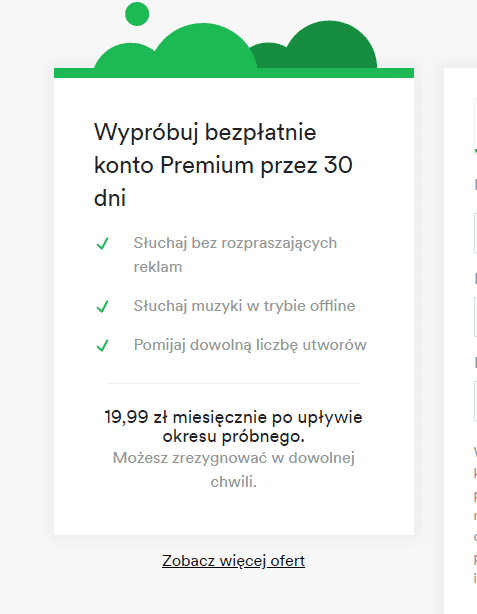The image size is (477, 614).
Task: Focus the third partially visible input field
Action: point(475,401)
